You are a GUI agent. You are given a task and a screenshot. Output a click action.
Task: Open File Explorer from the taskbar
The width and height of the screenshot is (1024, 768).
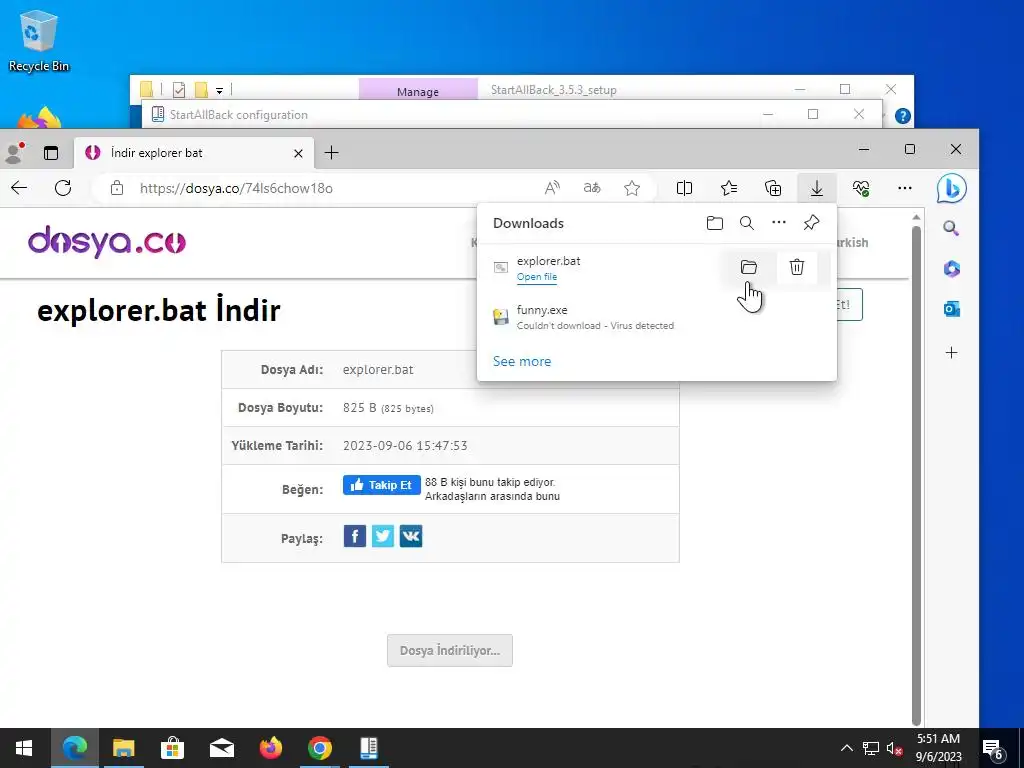(123, 748)
